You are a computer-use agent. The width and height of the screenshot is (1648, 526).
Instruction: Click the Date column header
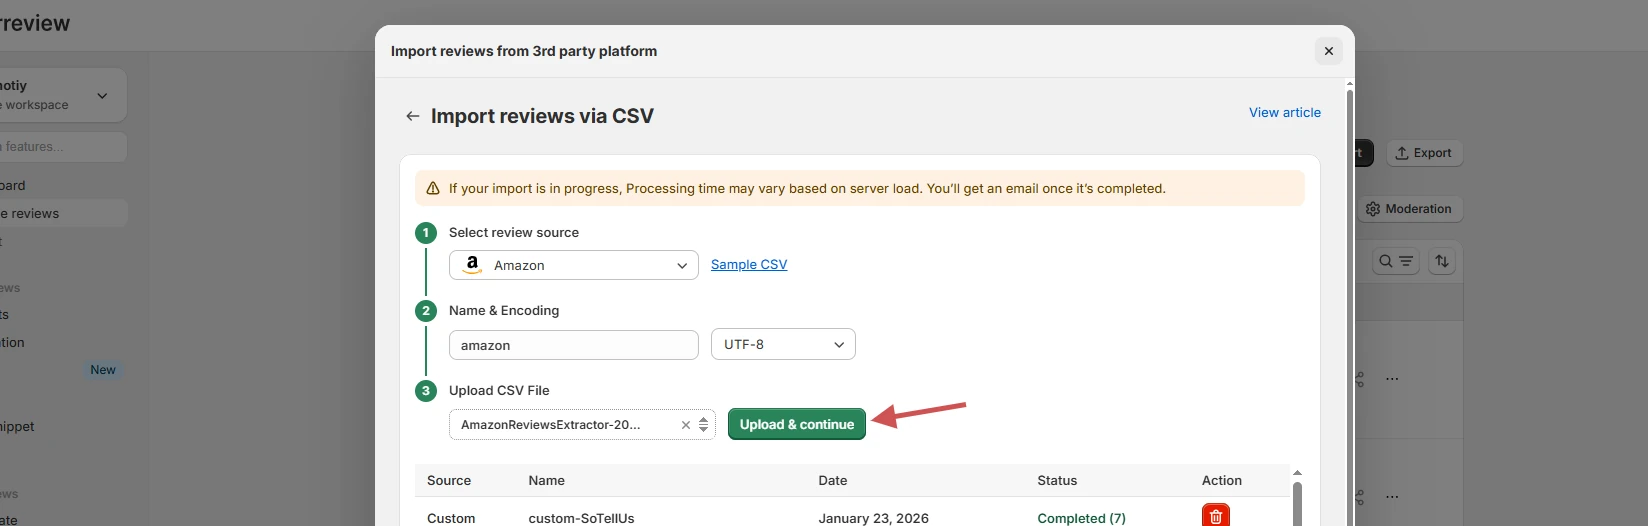coord(833,480)
